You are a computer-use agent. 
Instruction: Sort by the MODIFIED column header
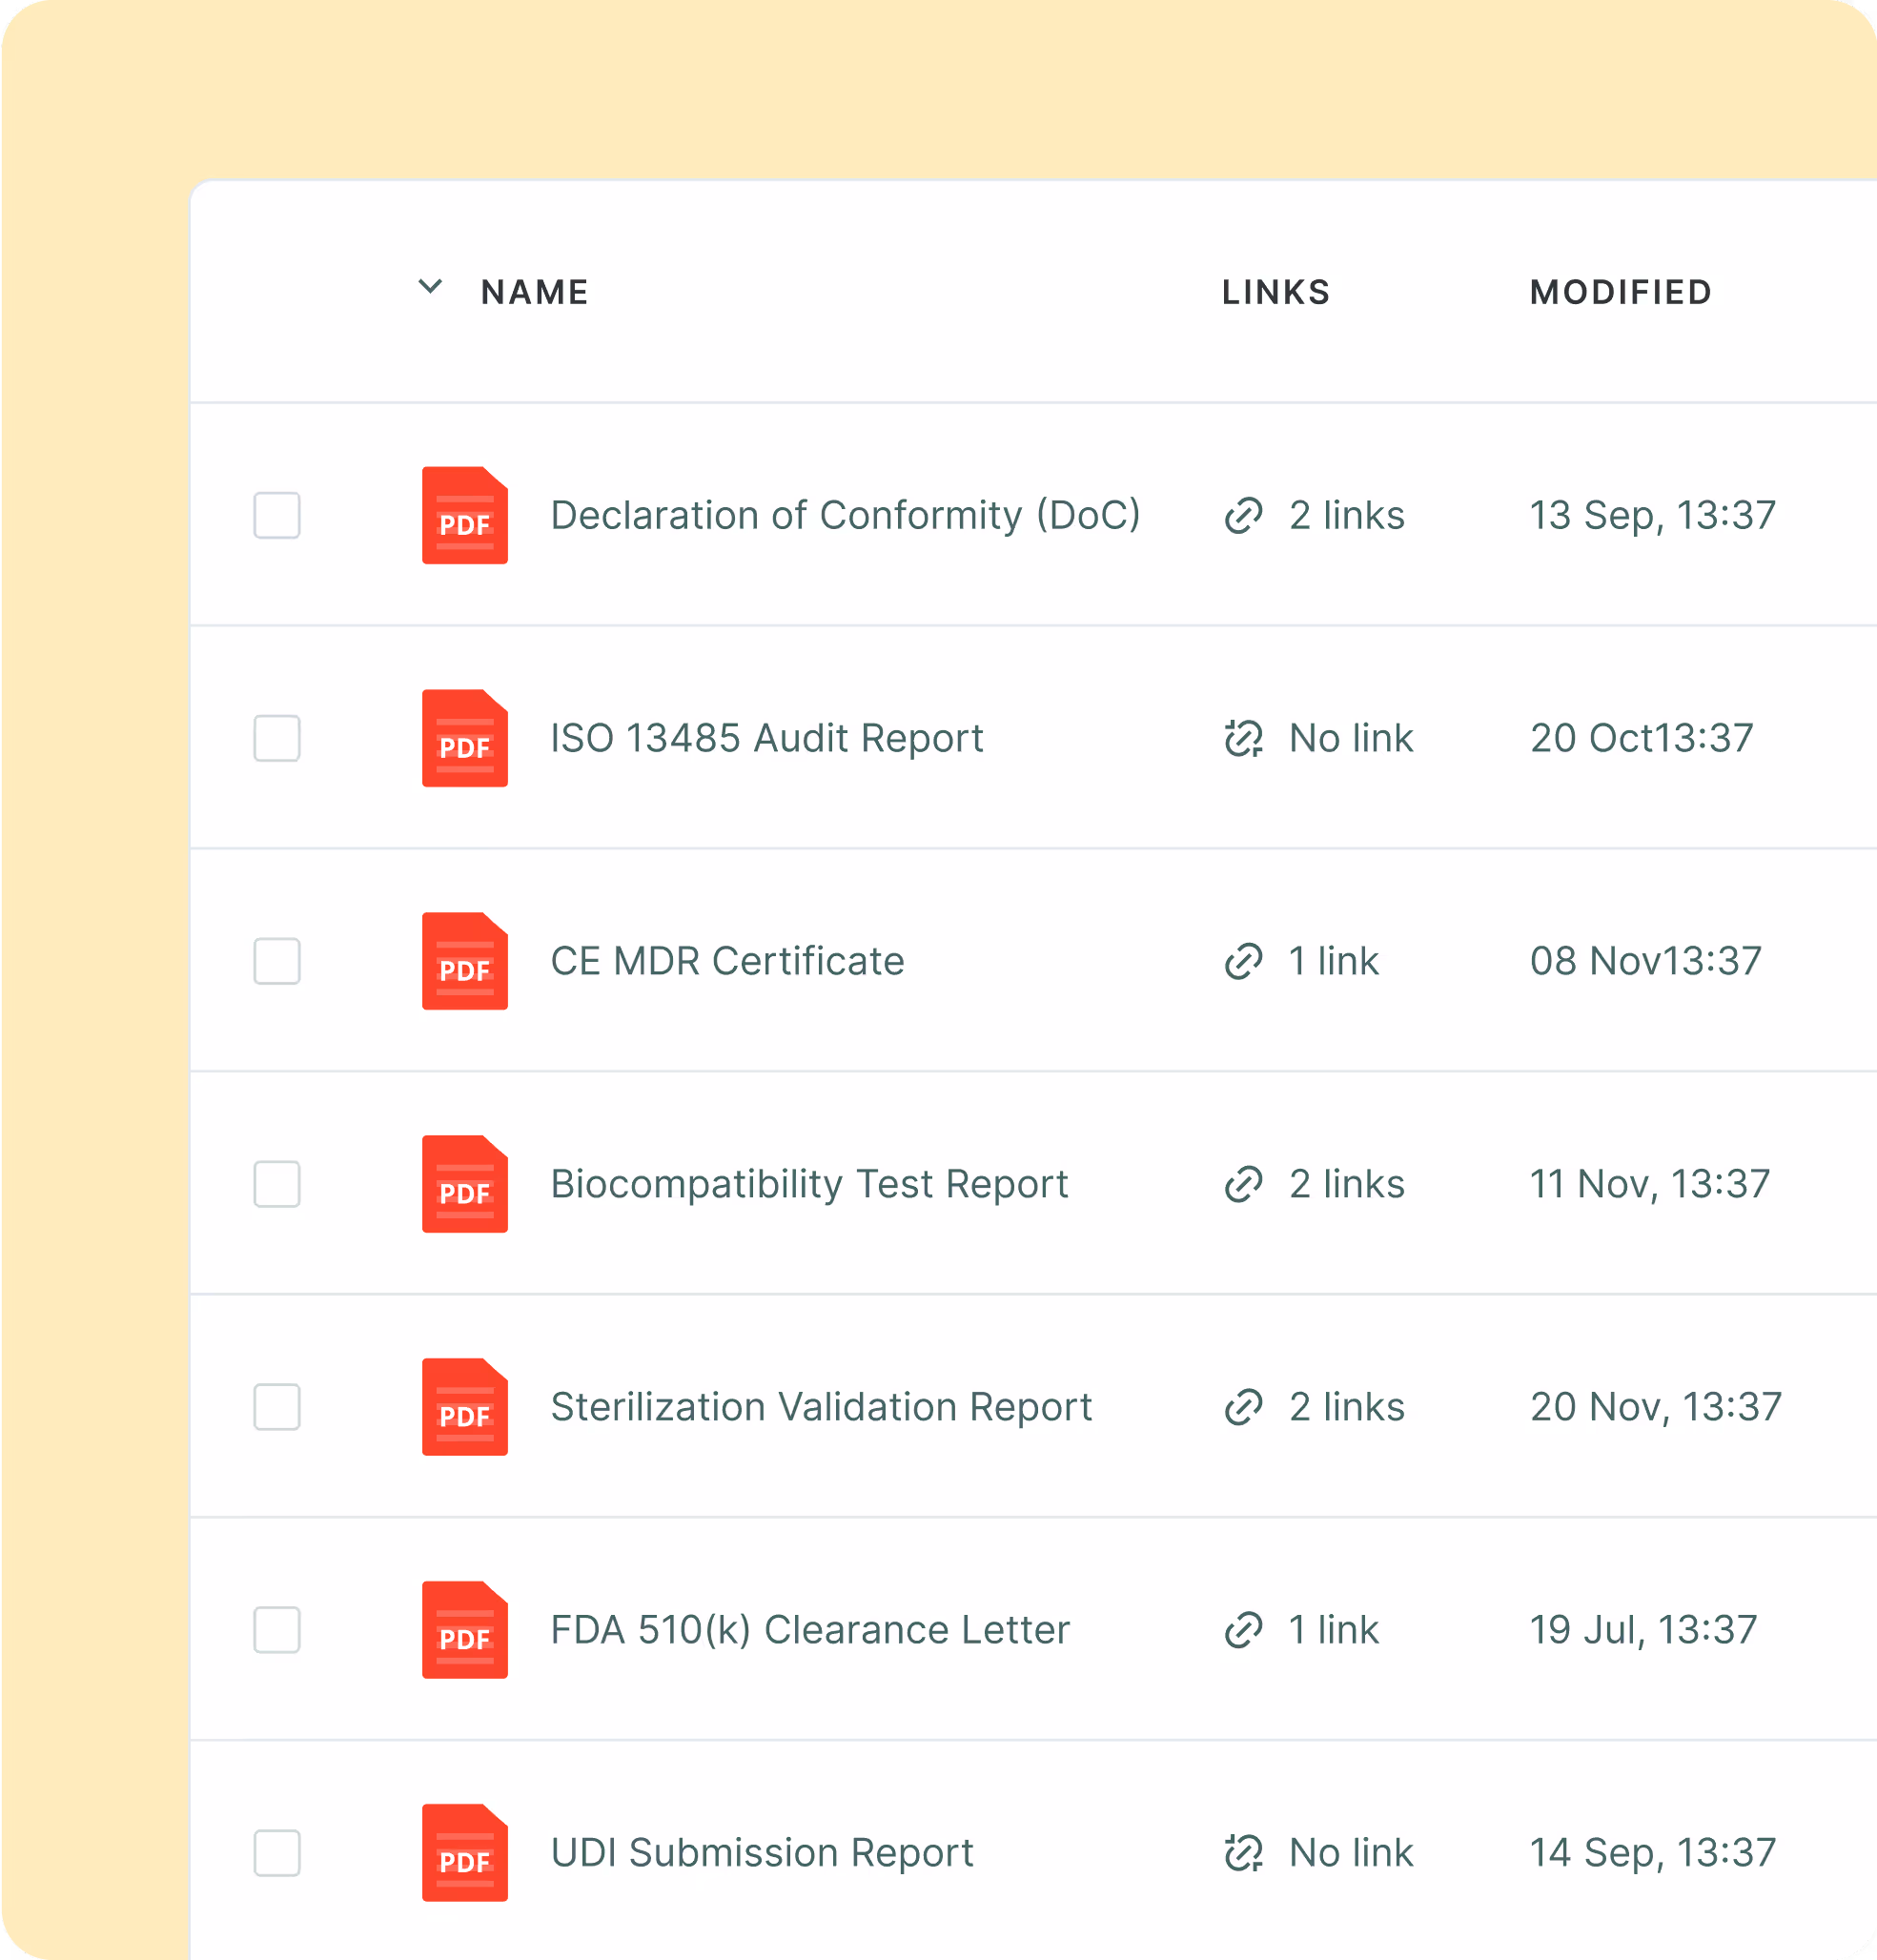[1620, 292]
